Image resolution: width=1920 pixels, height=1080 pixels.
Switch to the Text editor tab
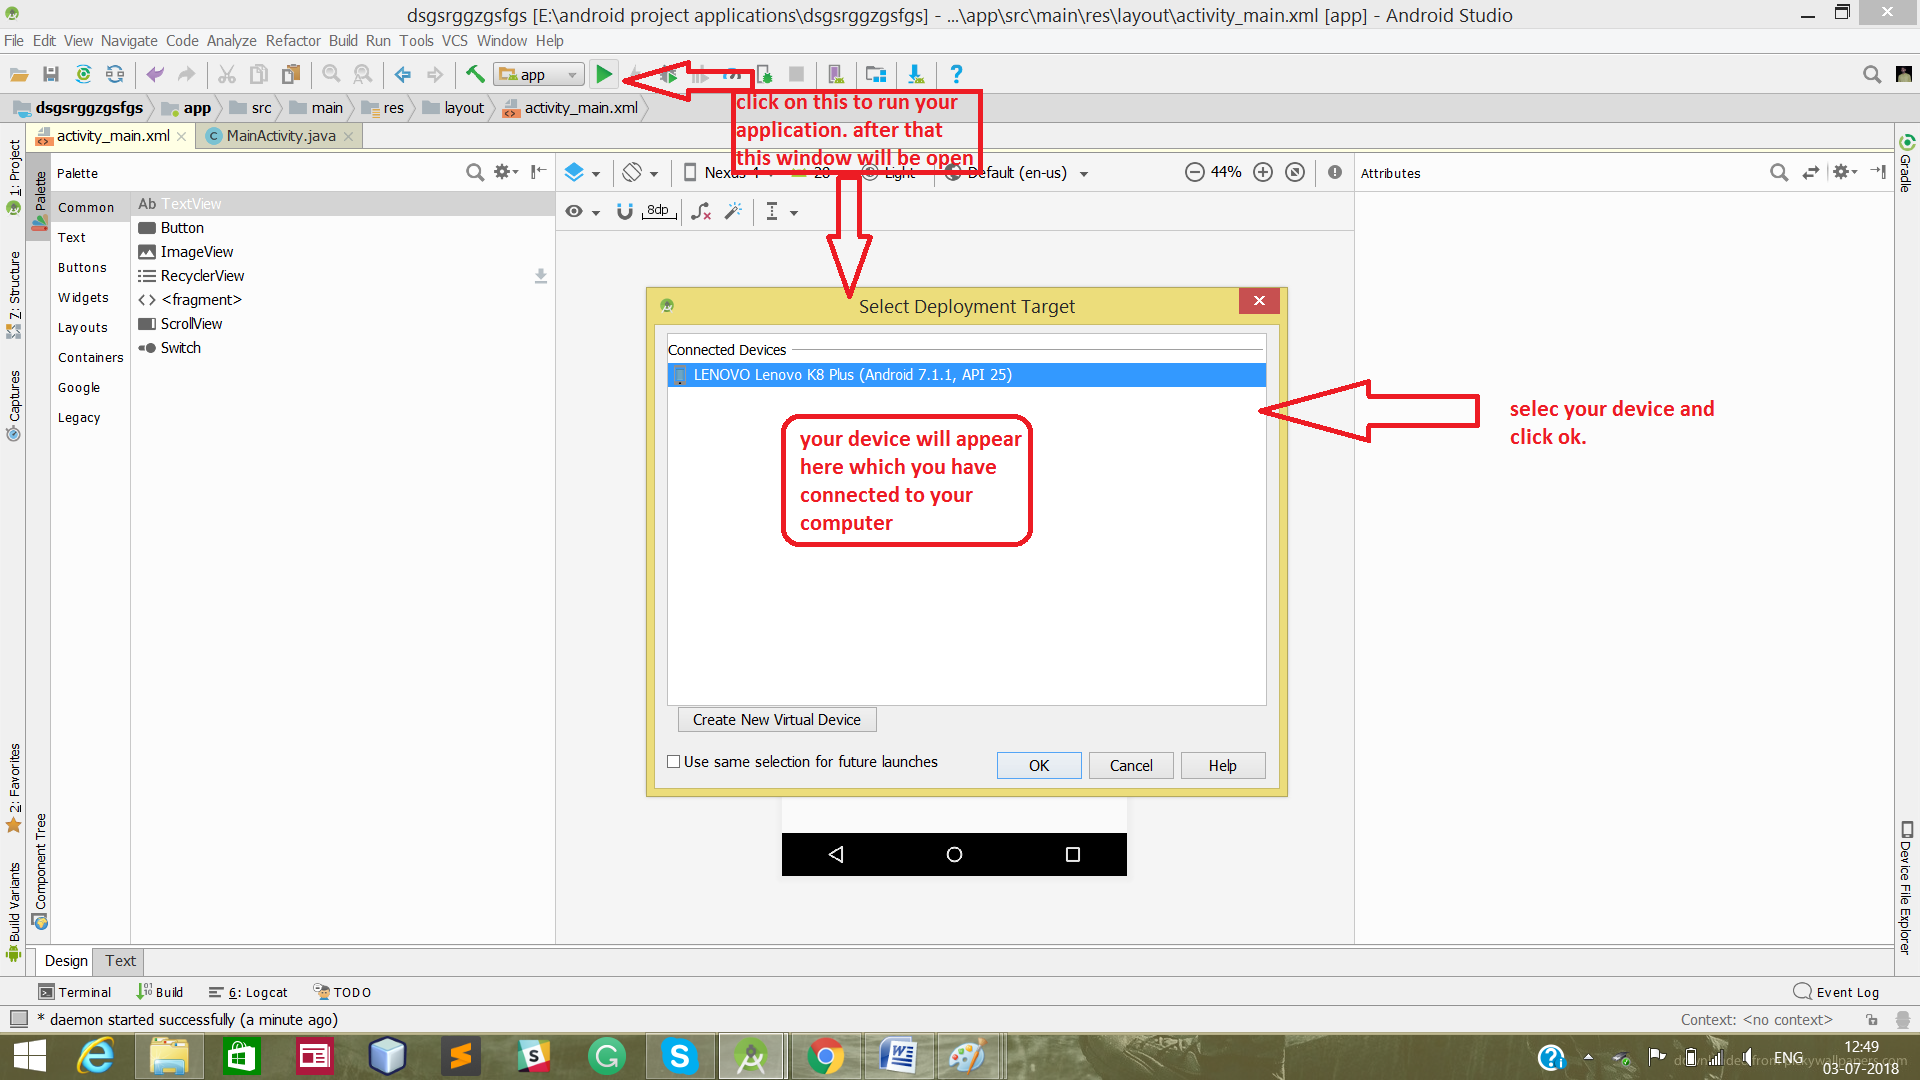[120, 961]
